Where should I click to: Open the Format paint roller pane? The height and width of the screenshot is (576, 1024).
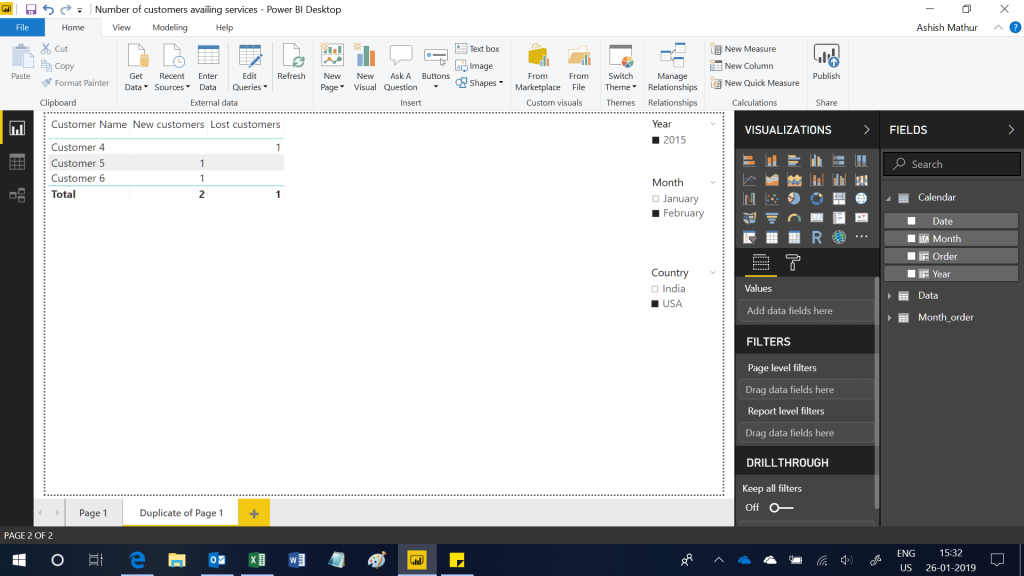(793, 263)
